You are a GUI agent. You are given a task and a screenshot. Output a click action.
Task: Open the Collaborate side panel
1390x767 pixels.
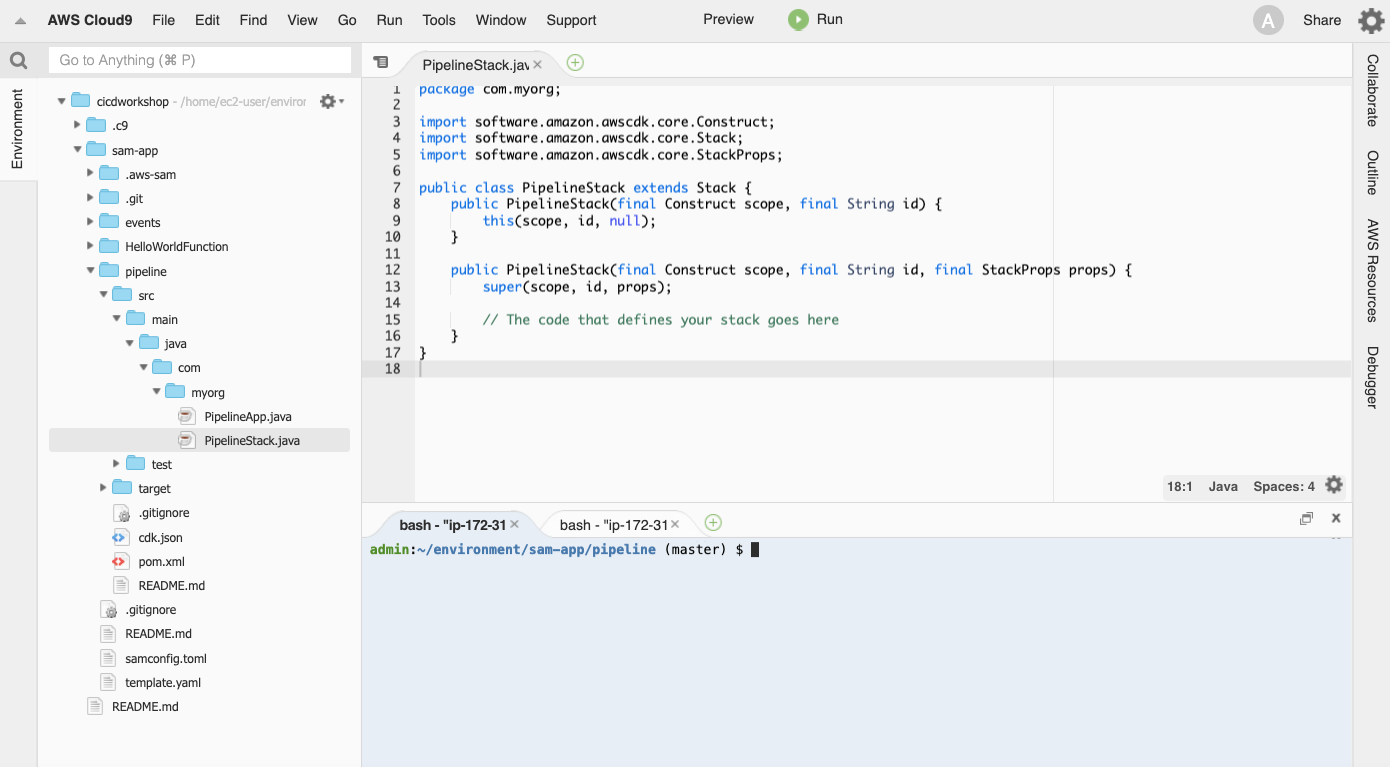(1372, 90)
